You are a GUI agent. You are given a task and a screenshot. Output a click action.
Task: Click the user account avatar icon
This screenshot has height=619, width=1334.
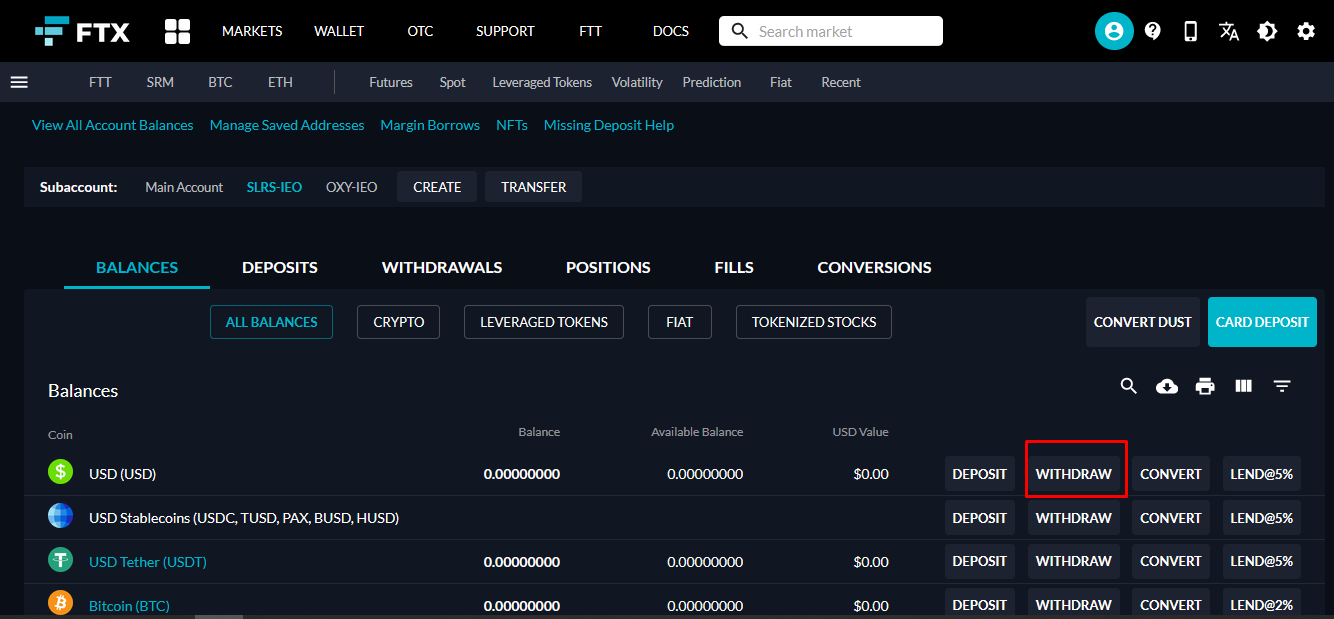[1114, 31]
